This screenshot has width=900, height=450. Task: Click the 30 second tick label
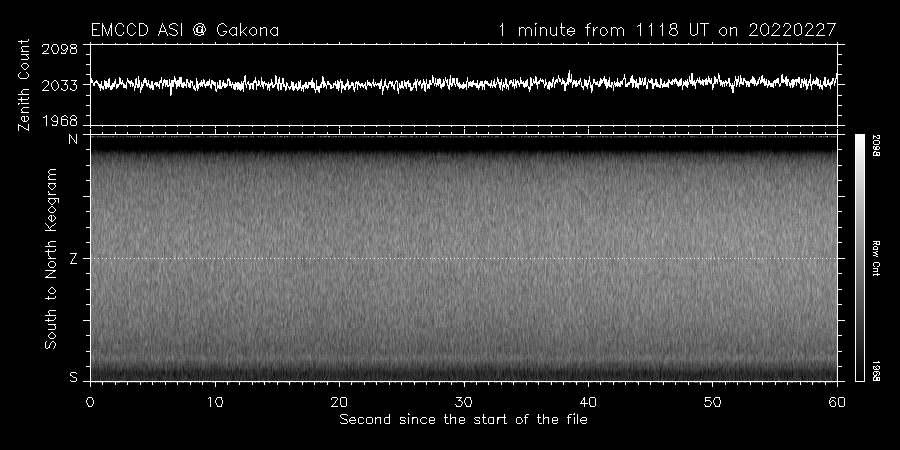click(464, 402)
